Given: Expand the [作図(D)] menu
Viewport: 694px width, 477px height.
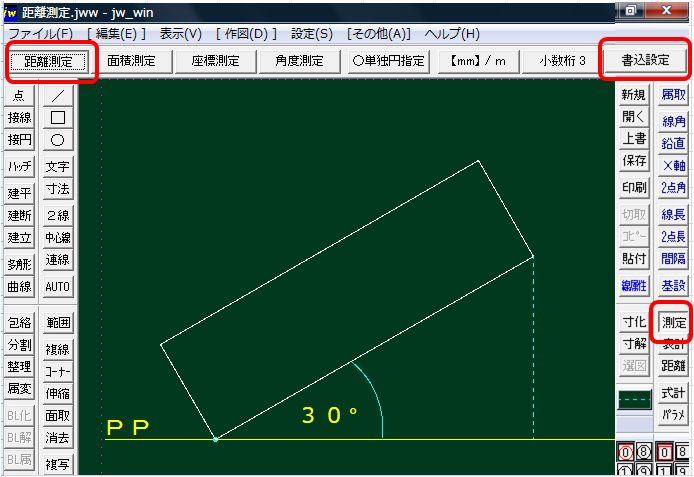Looking at the screenshot, I should [246, 33].
